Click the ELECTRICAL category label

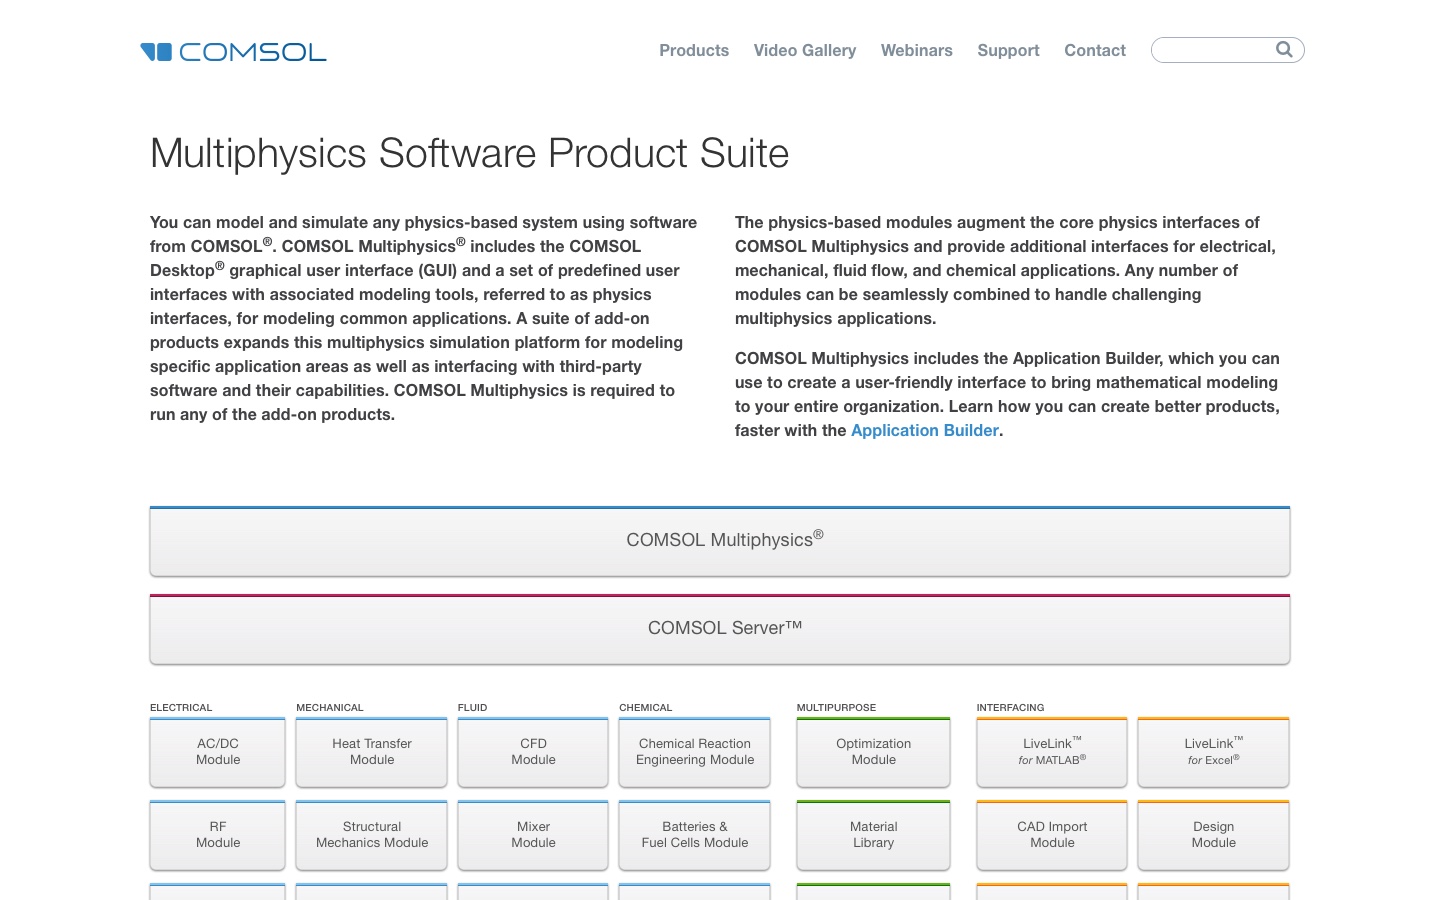181,708
